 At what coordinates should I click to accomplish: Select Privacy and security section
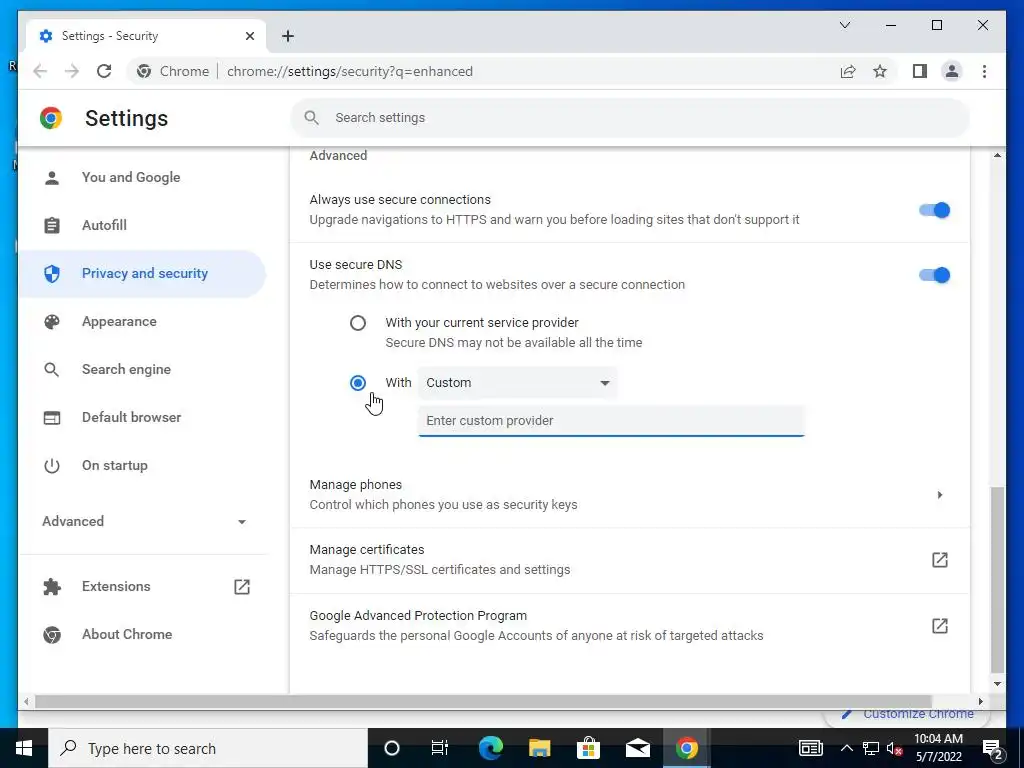tap(144, 274)
